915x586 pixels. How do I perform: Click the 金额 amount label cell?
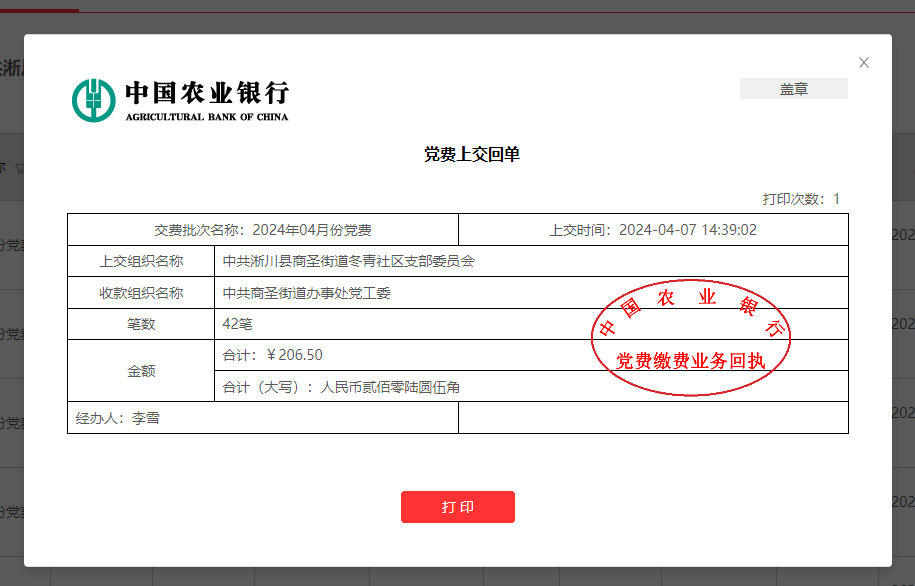pos(141,371)
